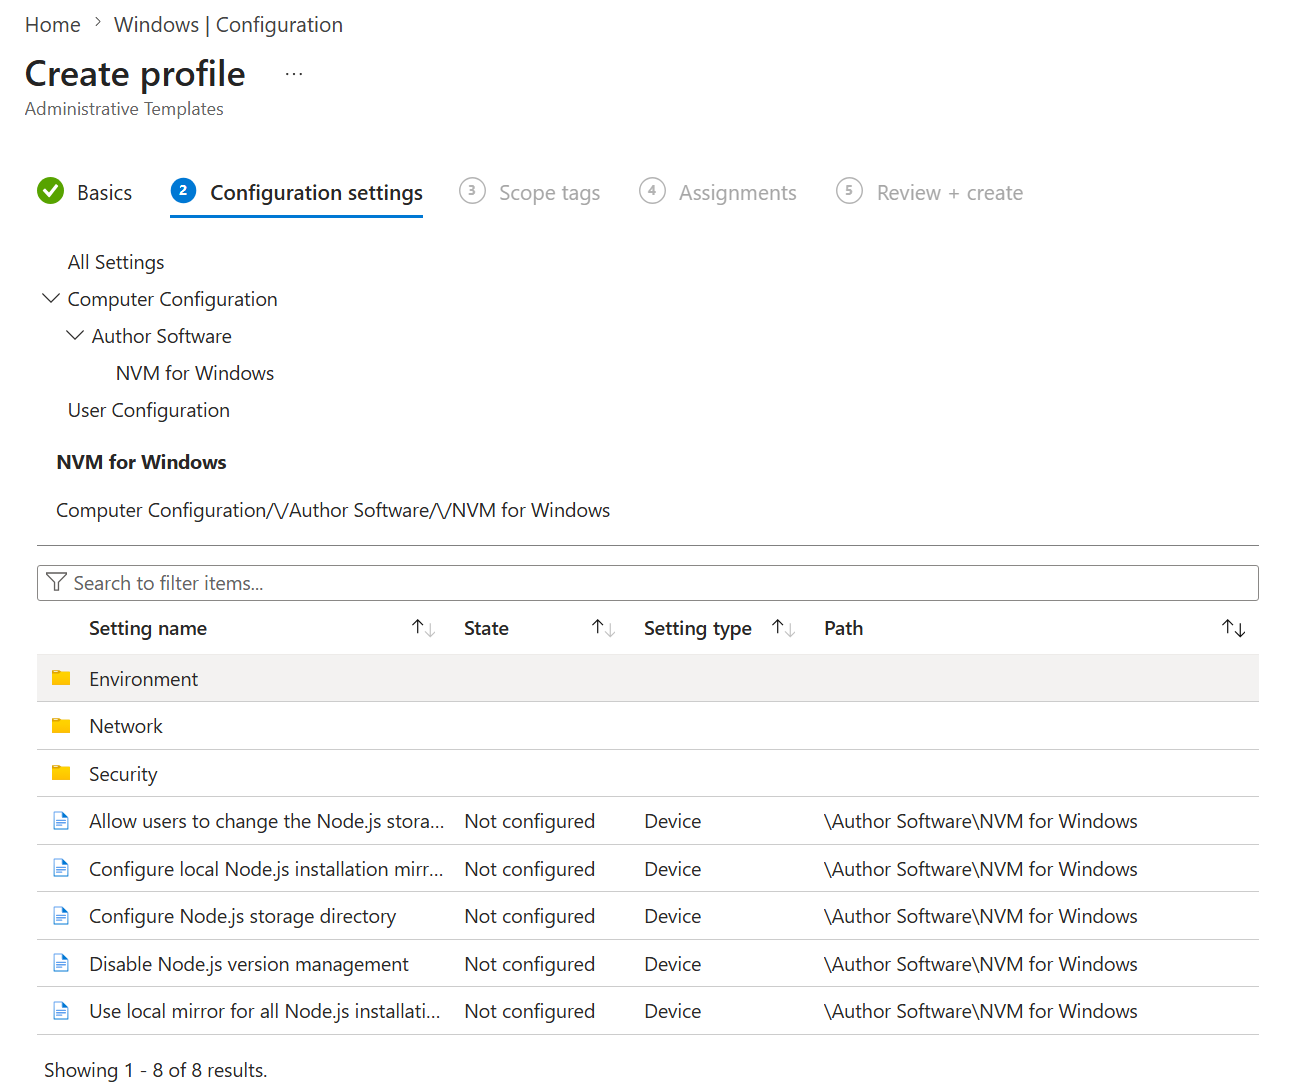This screenshot has width=1294, height=1084.
Task: Click document icon beside Configure Node.js storage directory
Action: 61,916
